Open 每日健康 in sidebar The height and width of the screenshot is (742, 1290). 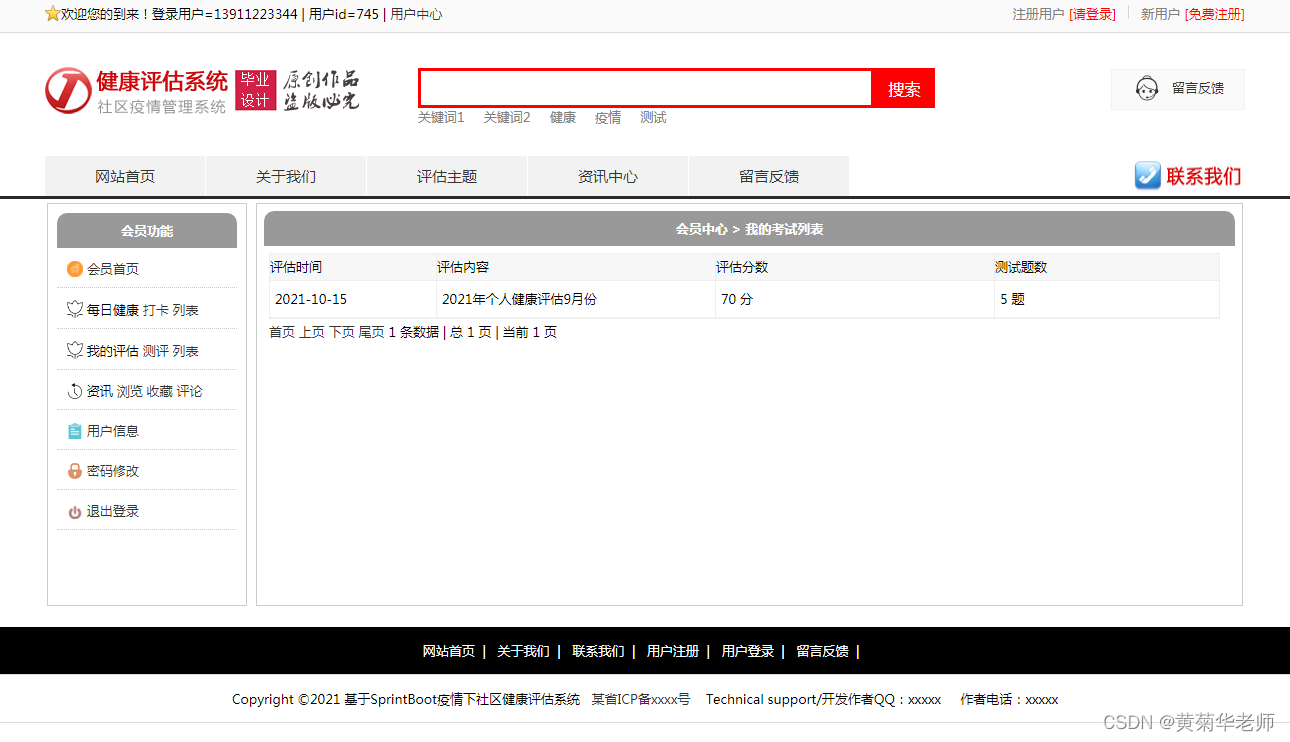click(113, 310)
